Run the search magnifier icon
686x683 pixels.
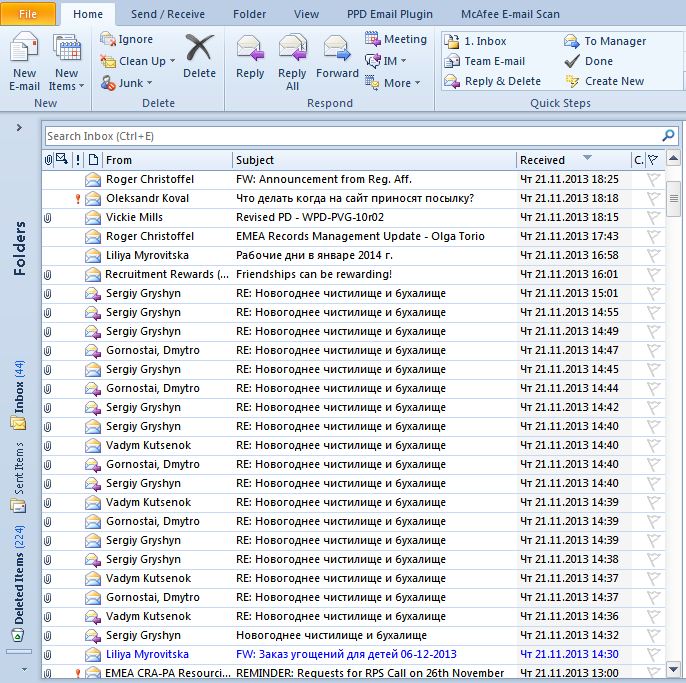[x=668, y=136]
